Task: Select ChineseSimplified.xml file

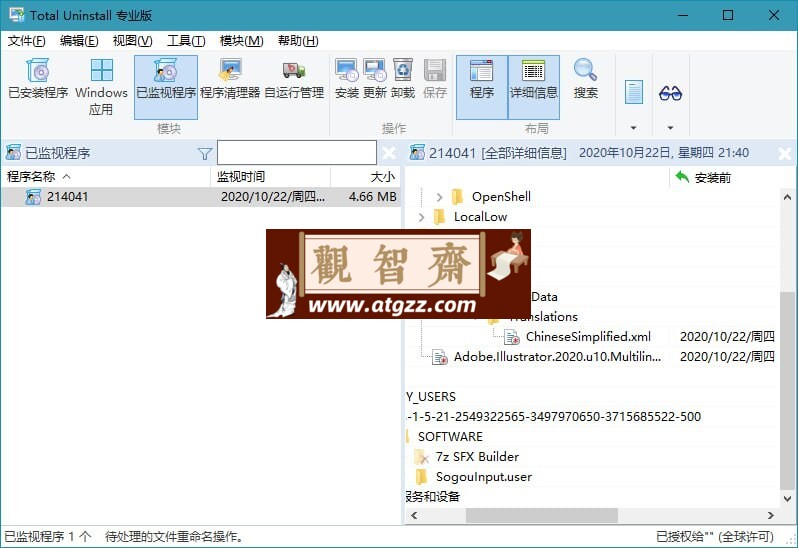Action: [x=588, y=336]
